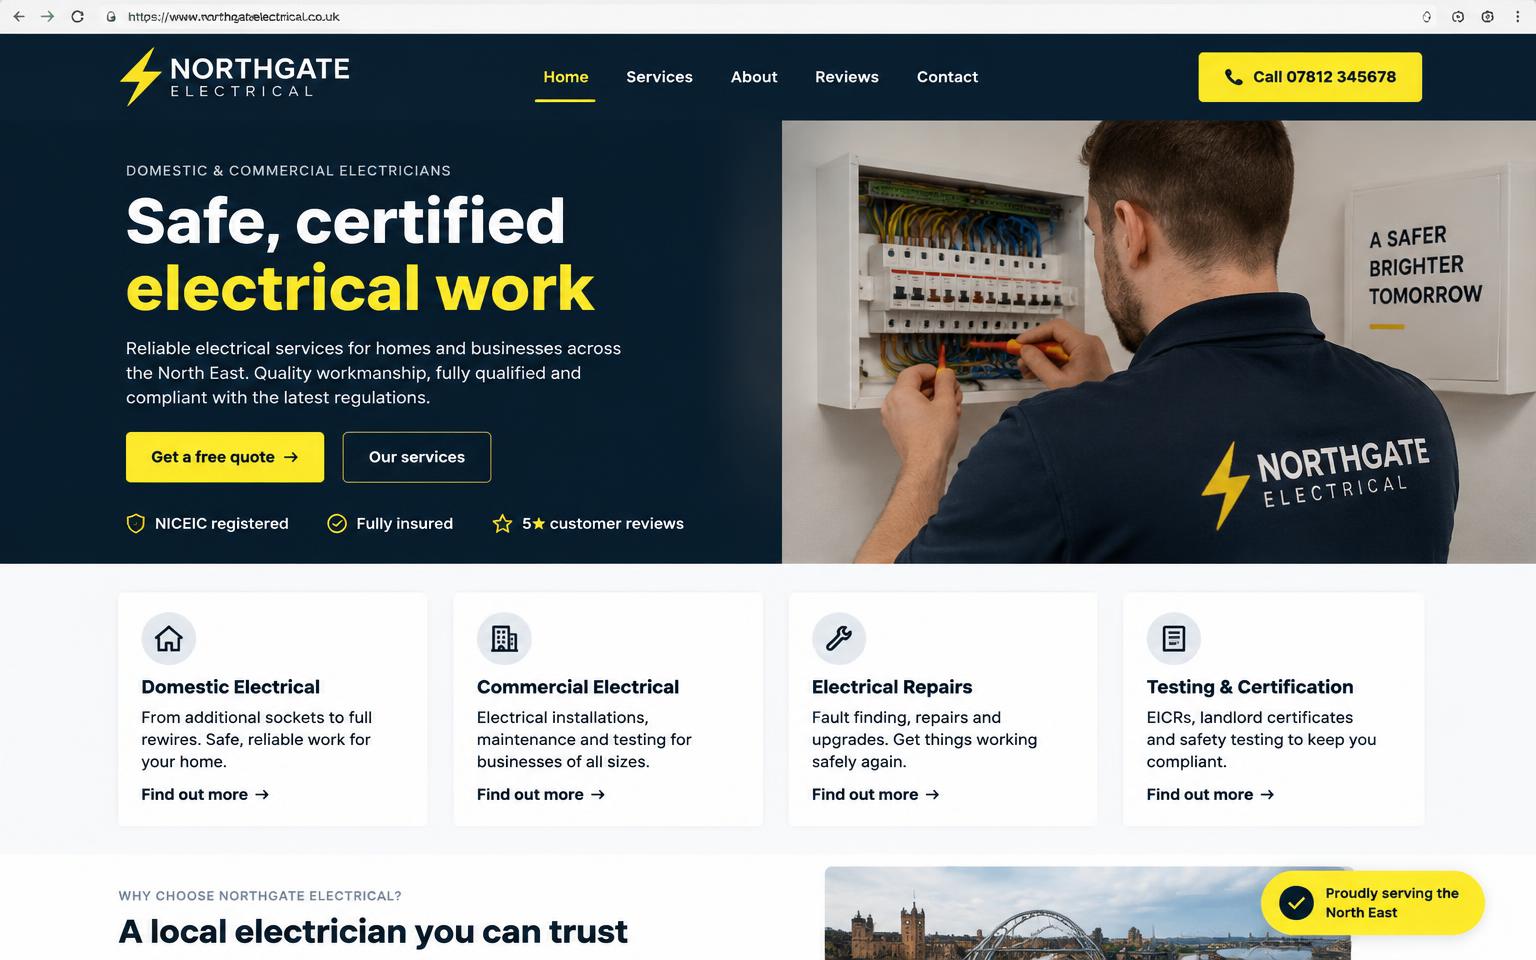Open the Our services button
This screenshot has height=960, width=1536.
point(417,457)
